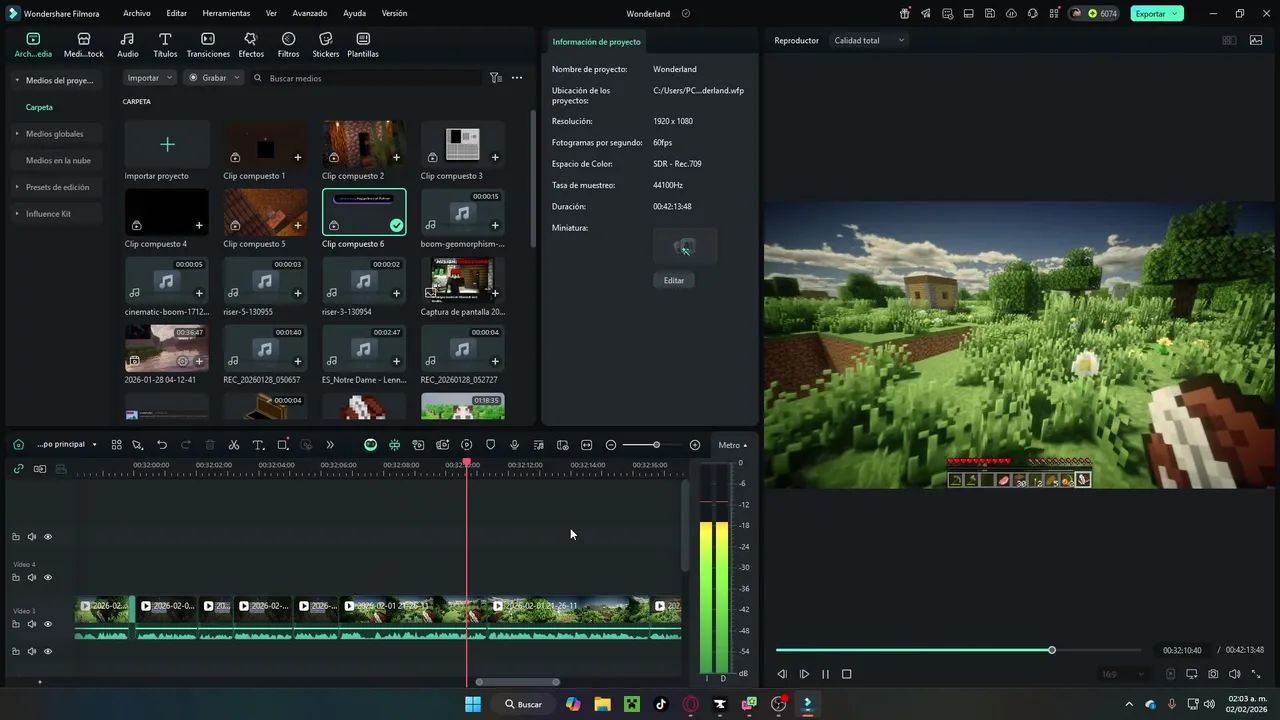Toggle player volume speaker icon
Screen dimensions: 1280x720
click(1234, 674)
